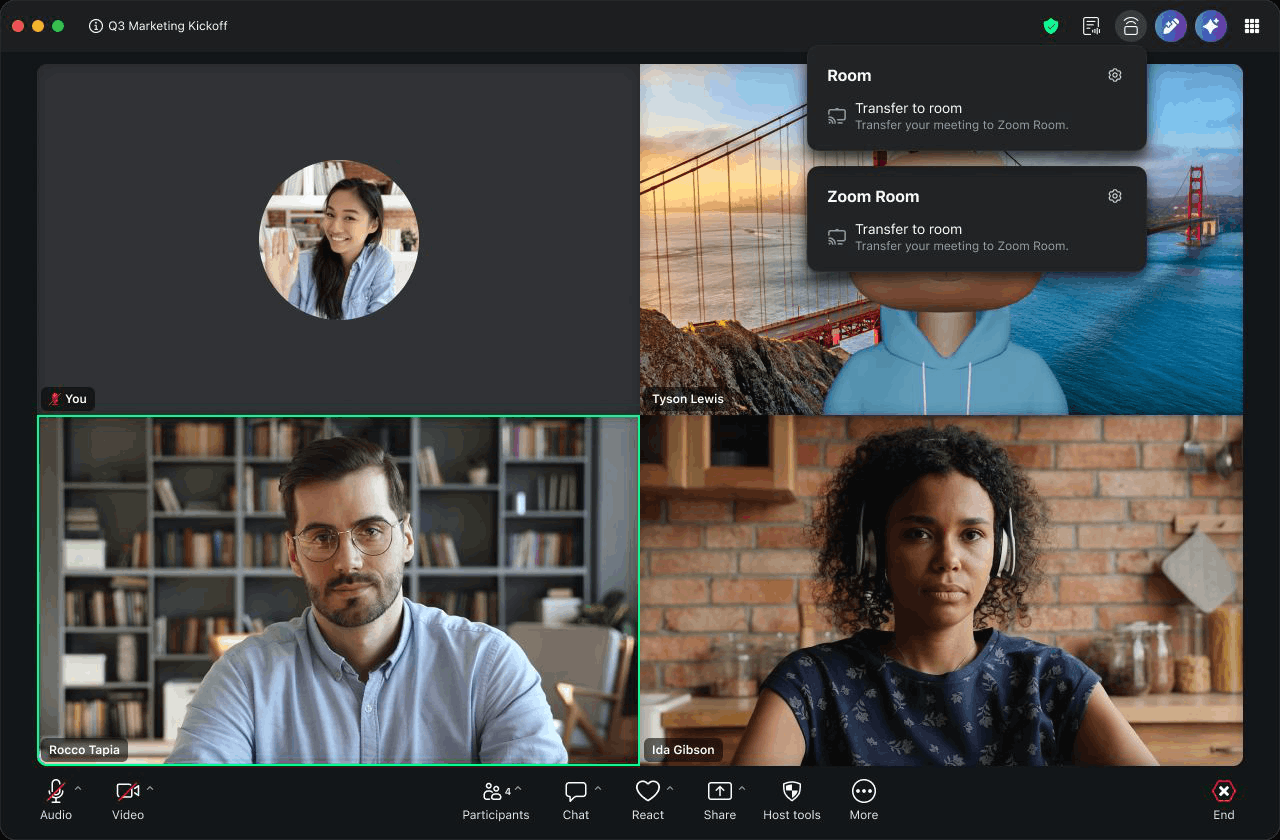Screen dimensions: 1280x840
Task: Click the Zoom Rooms cast icon
Action: [x=1131, y=26]
